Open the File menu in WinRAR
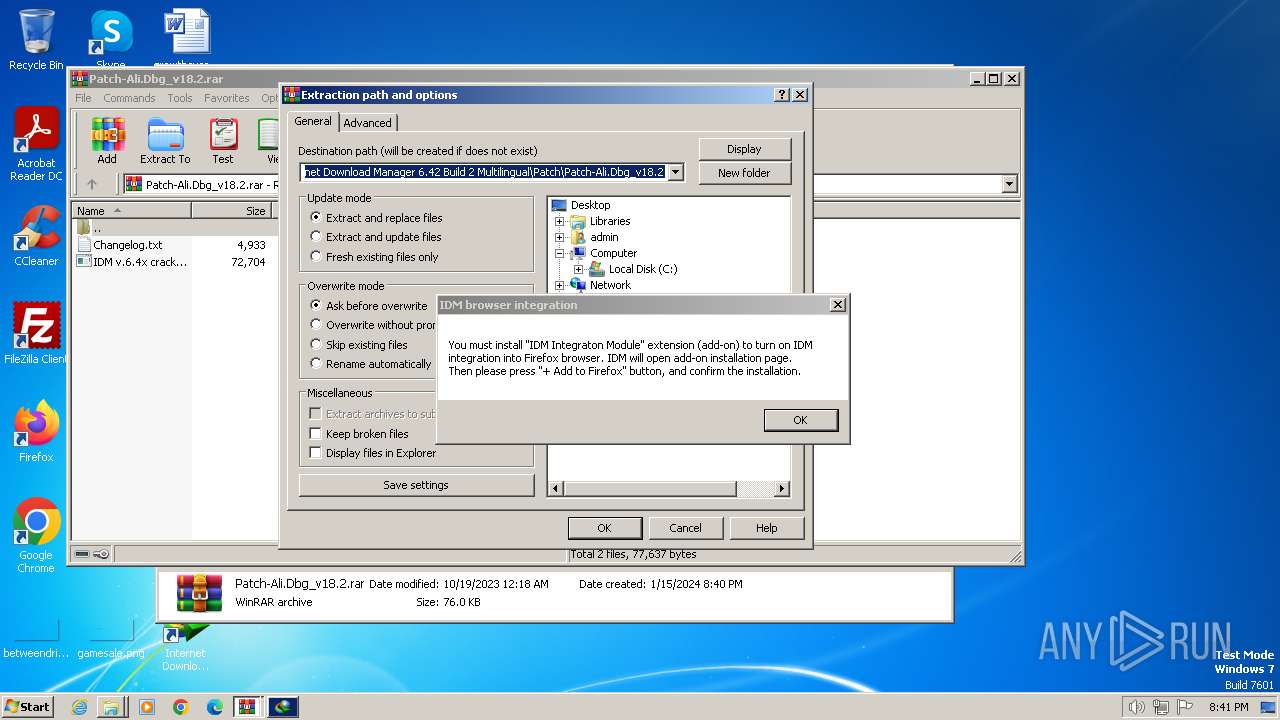The width and height of the screenshot is (1280, 720). point(83,98)
